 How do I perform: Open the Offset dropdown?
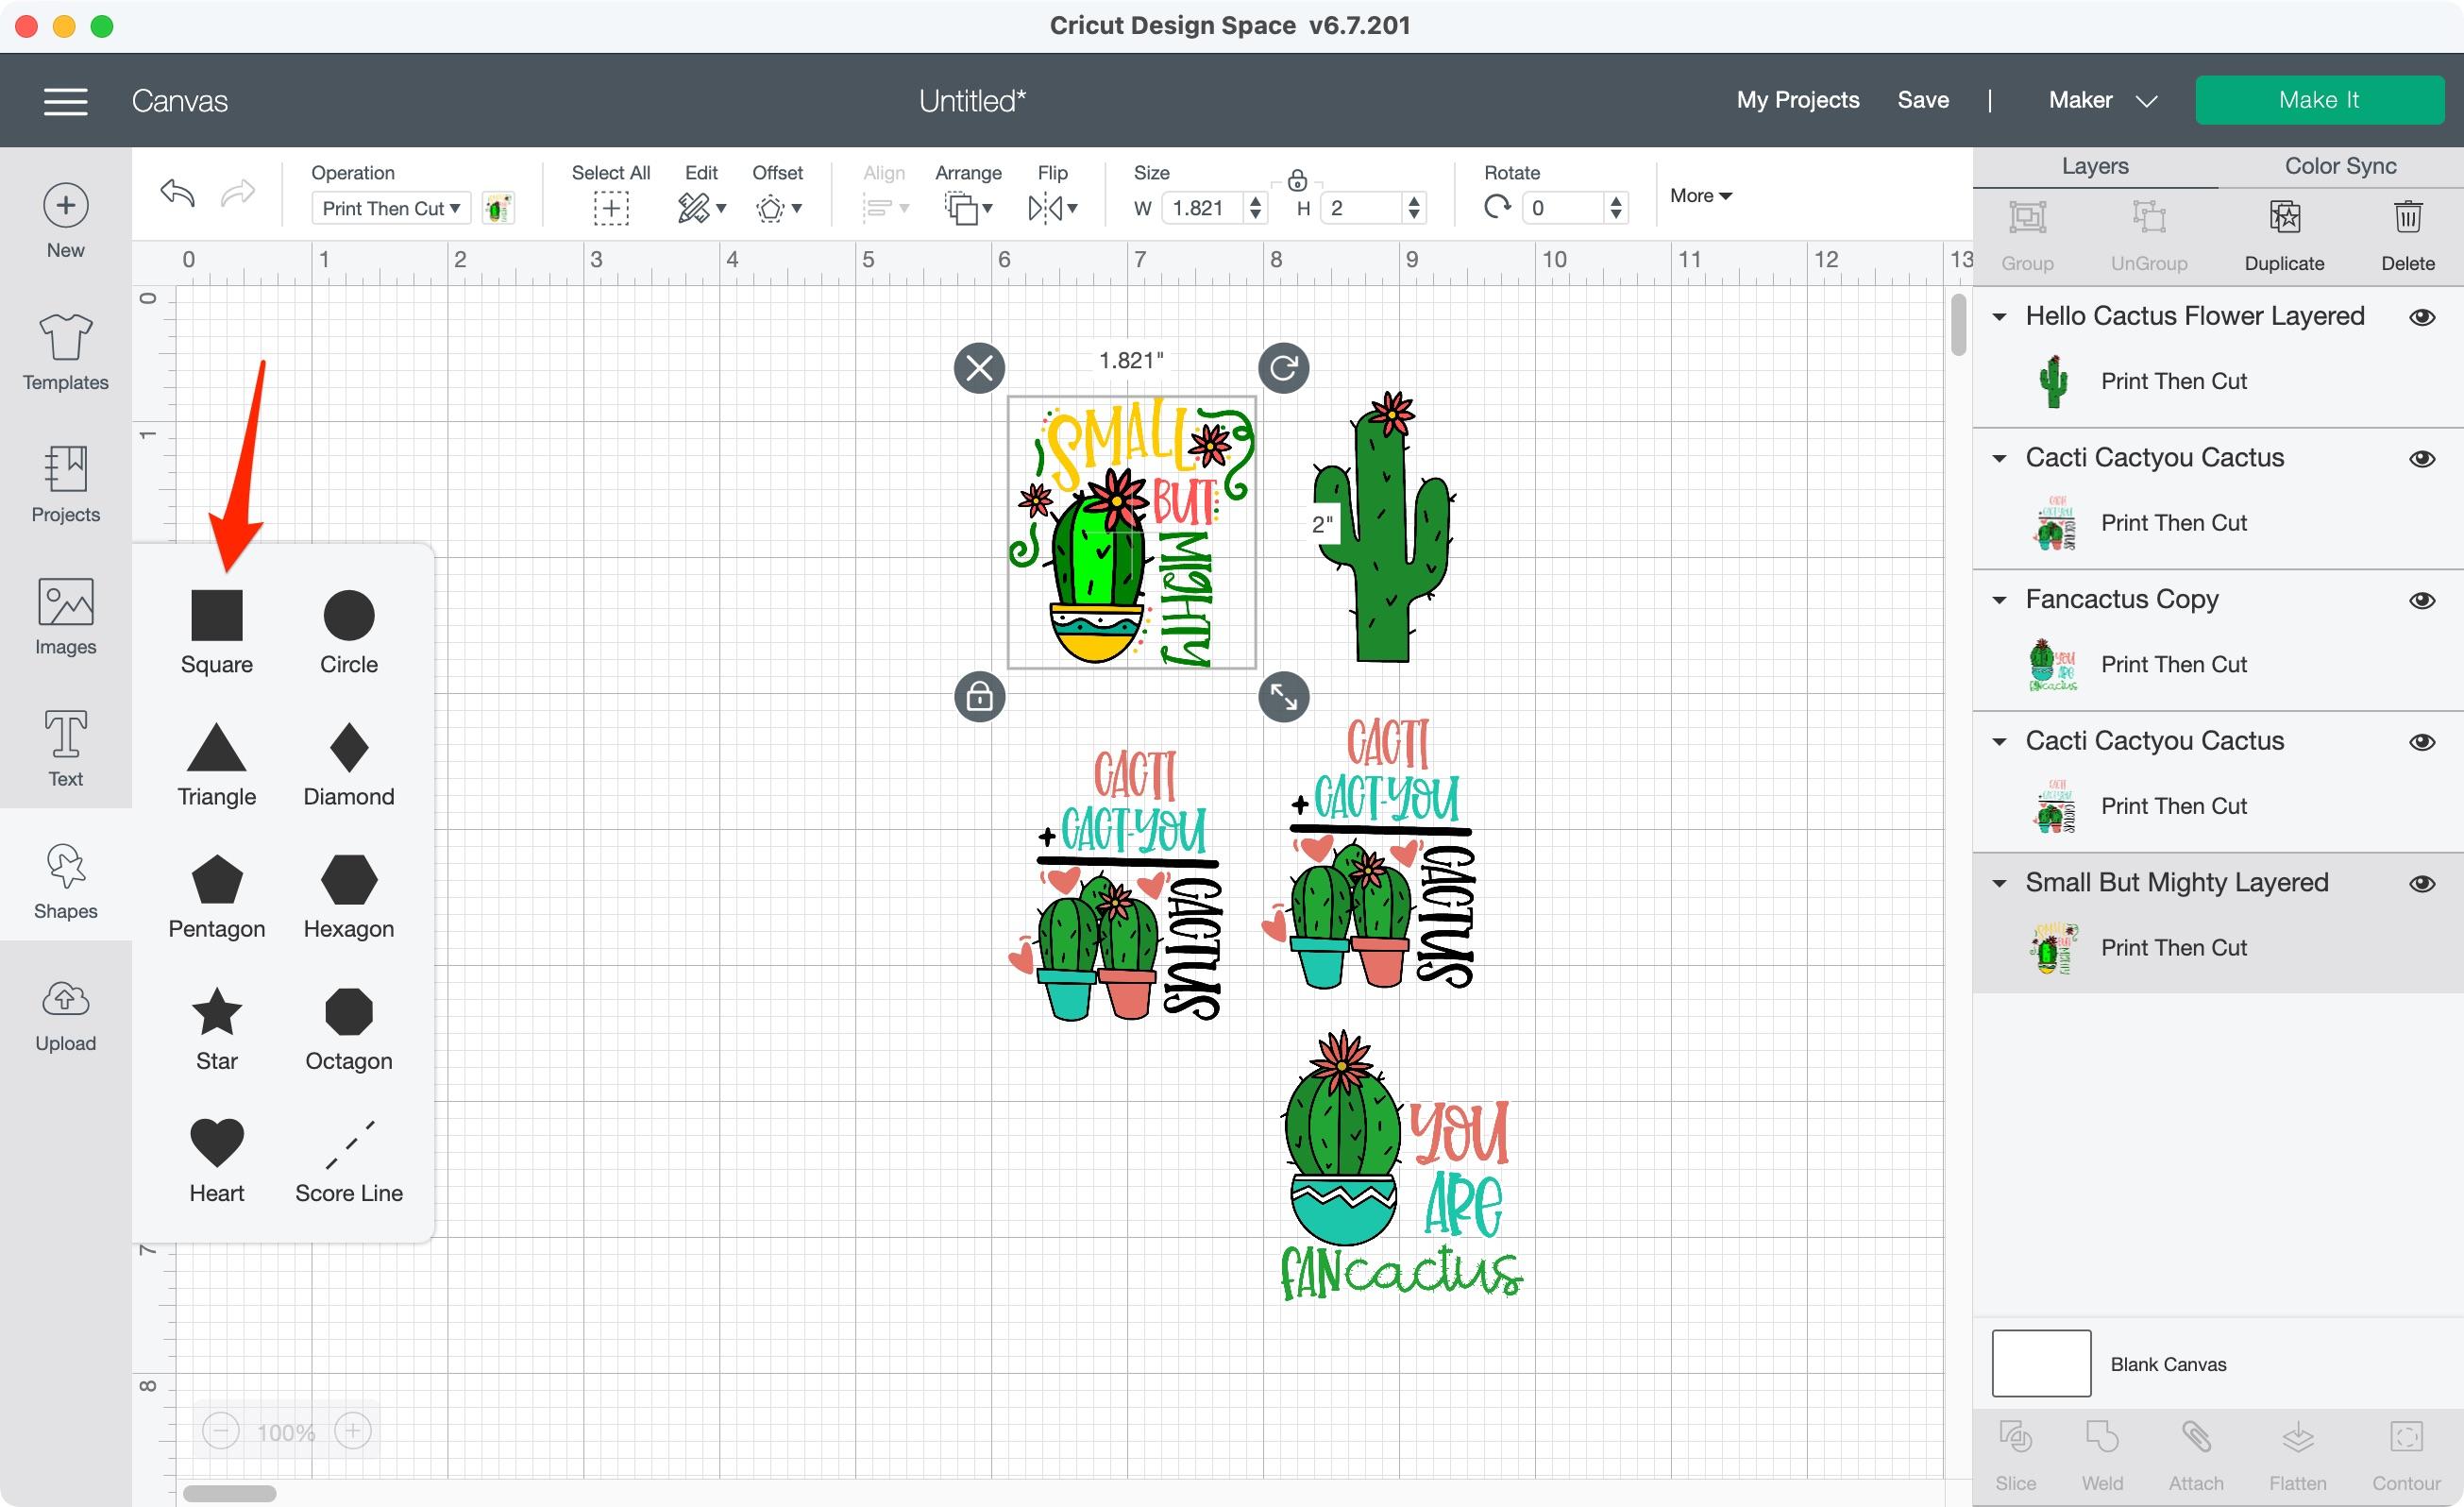pos(778,208)
